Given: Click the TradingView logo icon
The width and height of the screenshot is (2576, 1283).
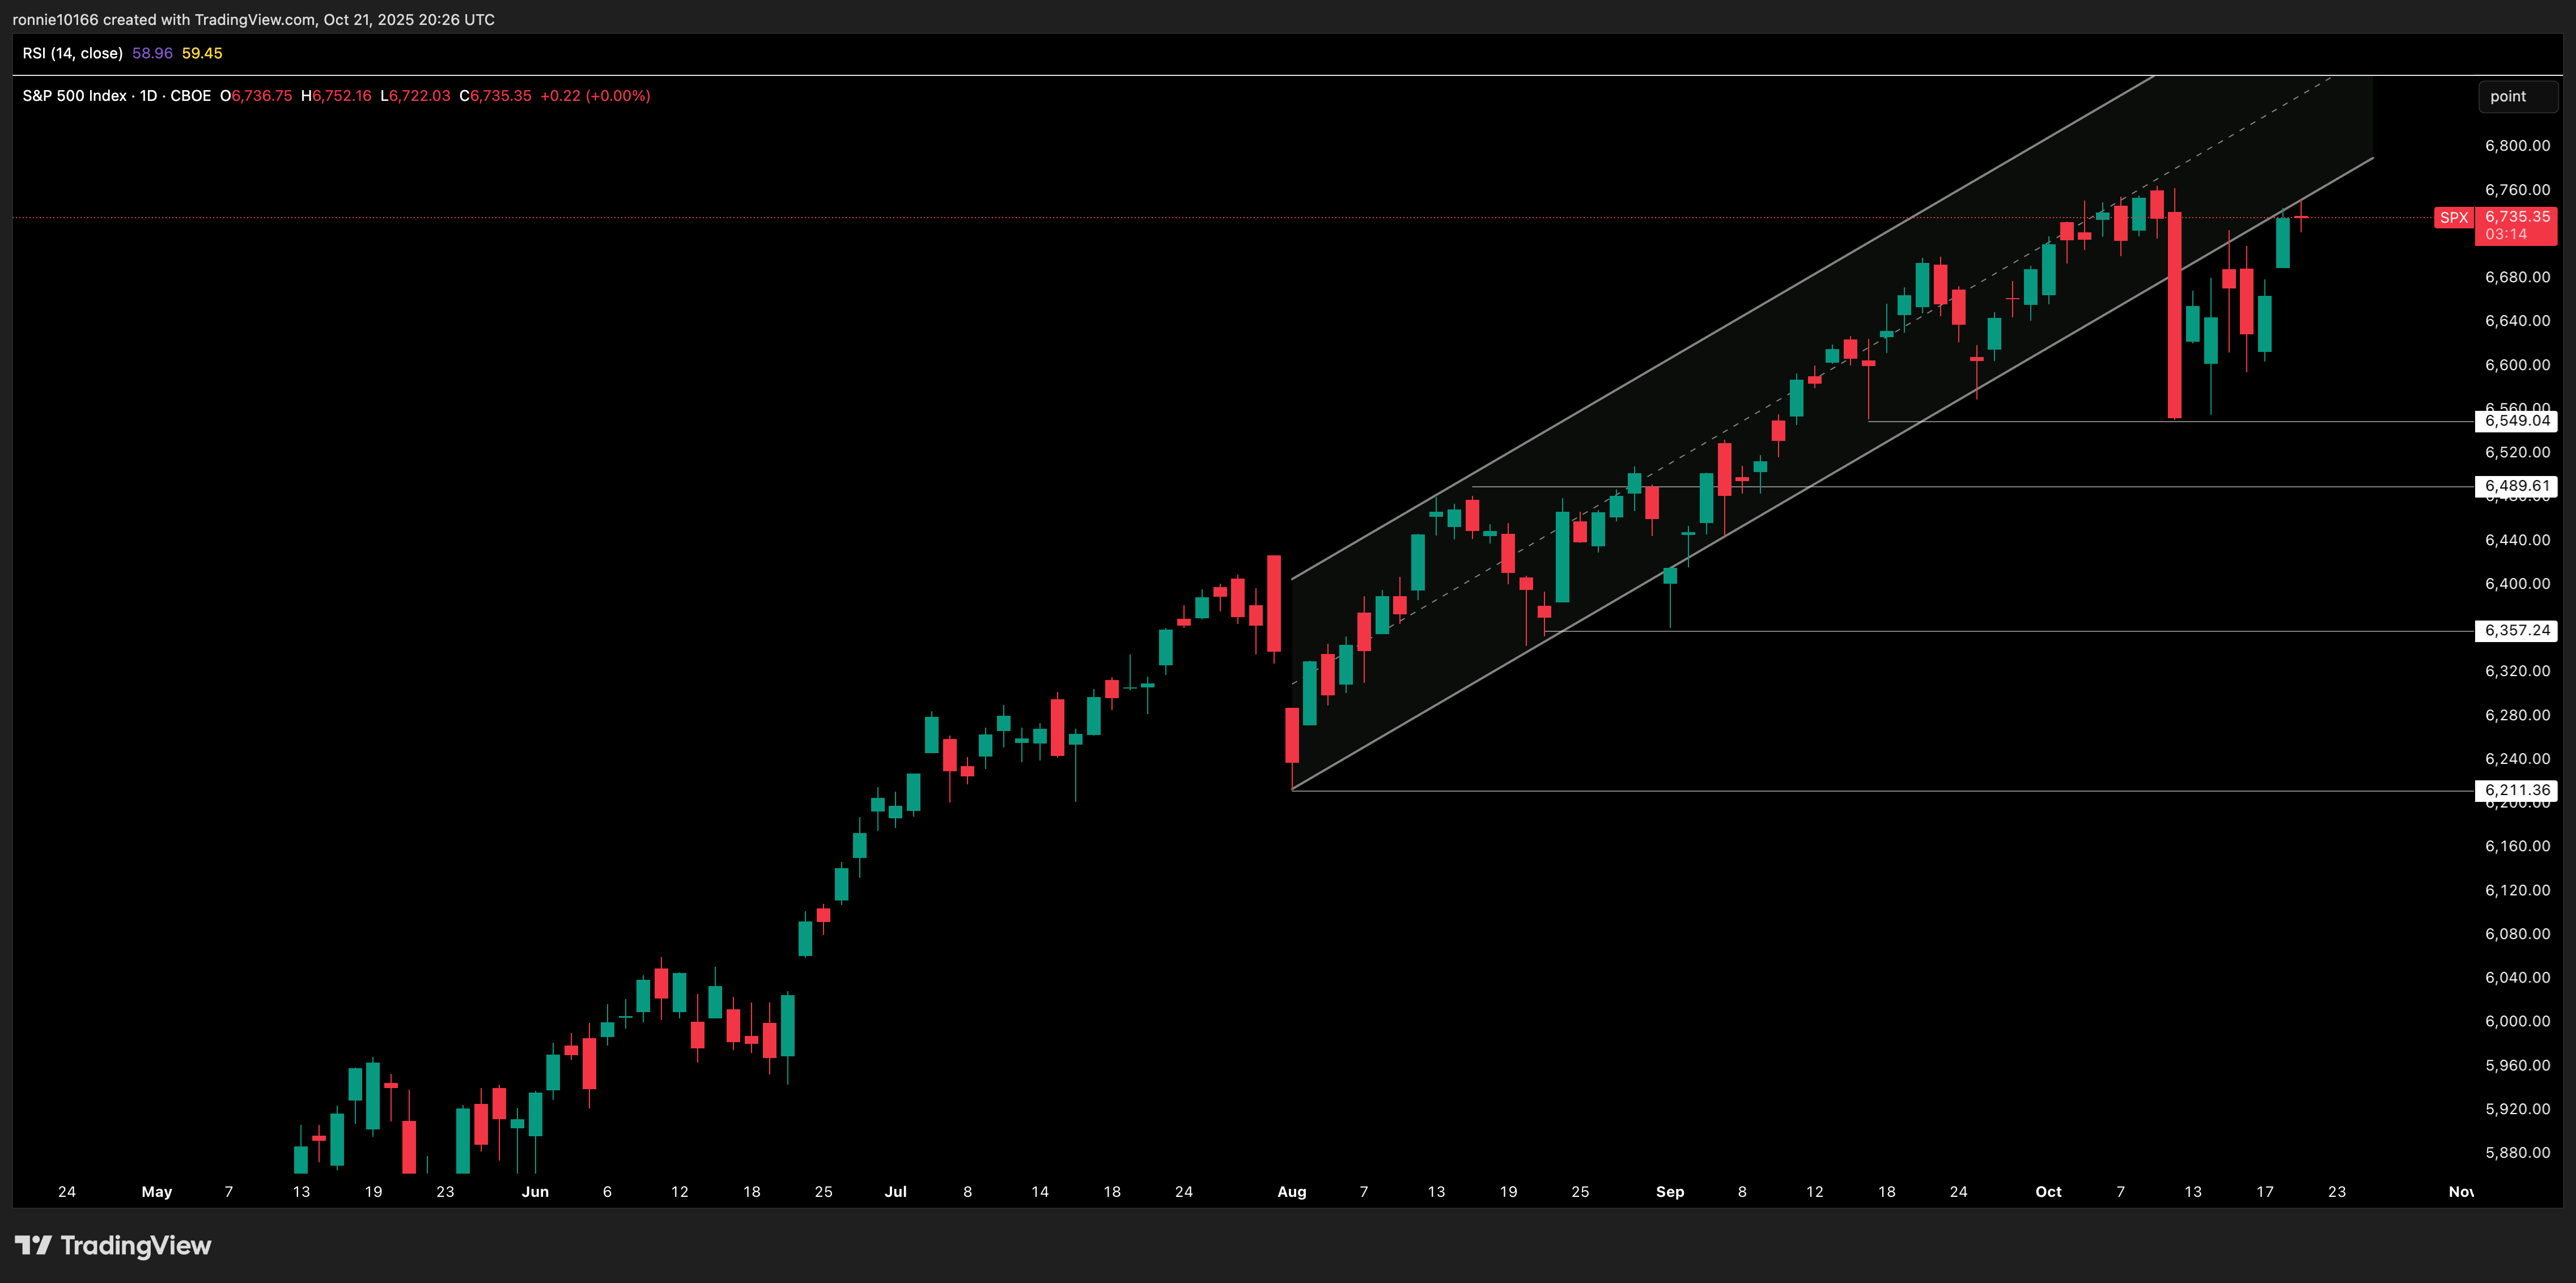Looking at the screenshot, I should tap(33, 1245).
